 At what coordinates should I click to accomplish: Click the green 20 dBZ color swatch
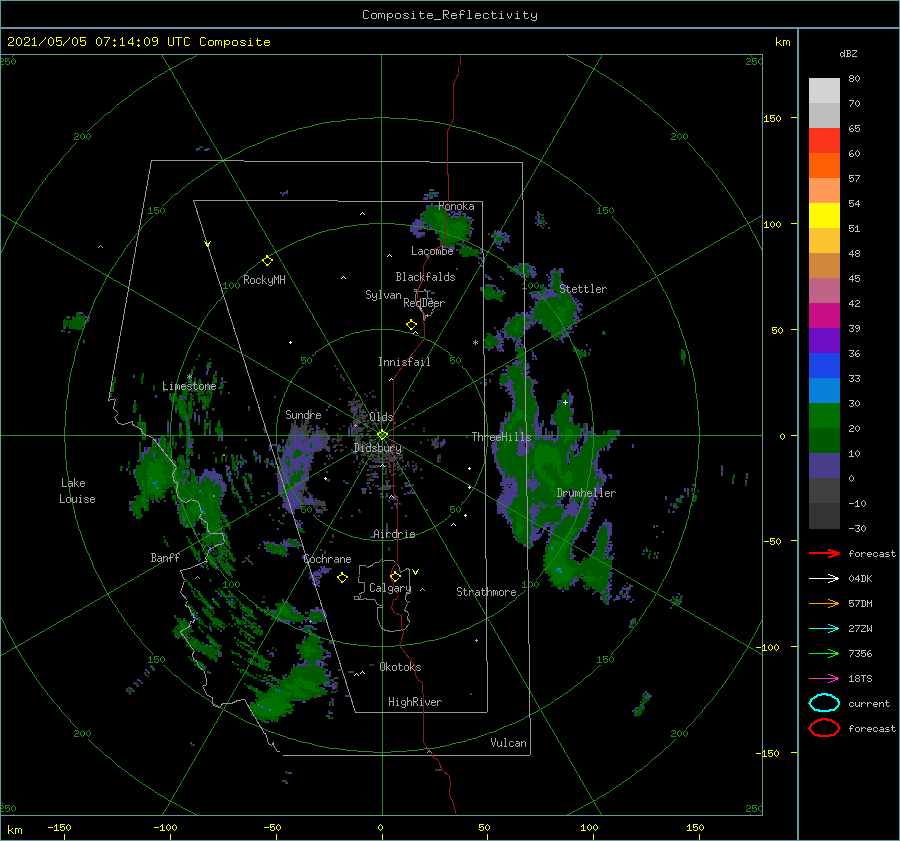[824, 415]
